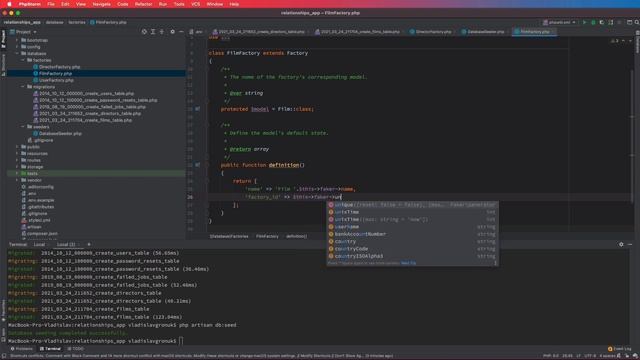Open the PhpStorm application menu
Screen dimensions: 640x360
click(x=30, y=4)
